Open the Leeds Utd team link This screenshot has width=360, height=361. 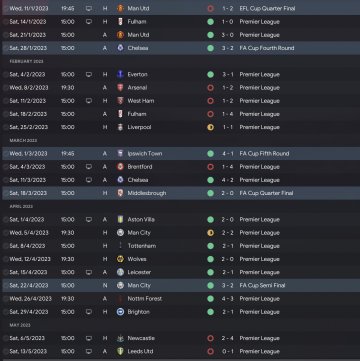tap(140, 352)
